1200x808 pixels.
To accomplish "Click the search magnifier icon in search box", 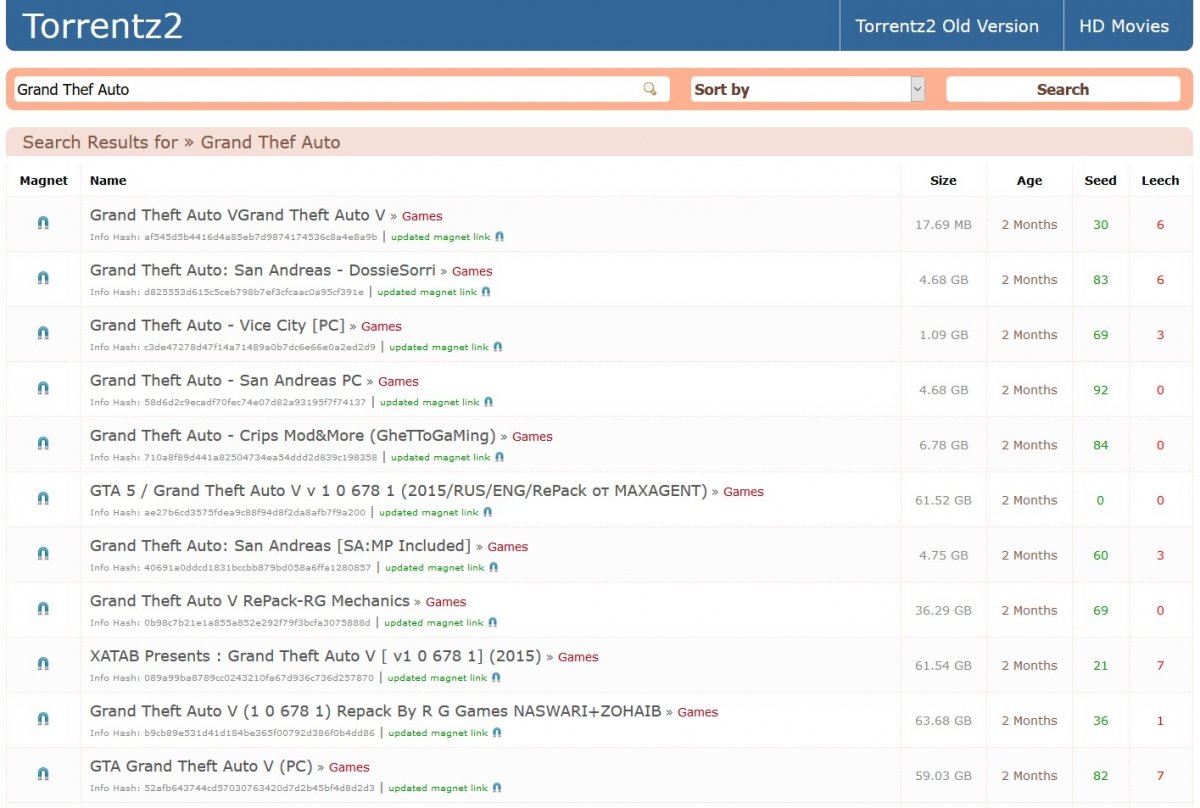I will [x=650, y=89].
